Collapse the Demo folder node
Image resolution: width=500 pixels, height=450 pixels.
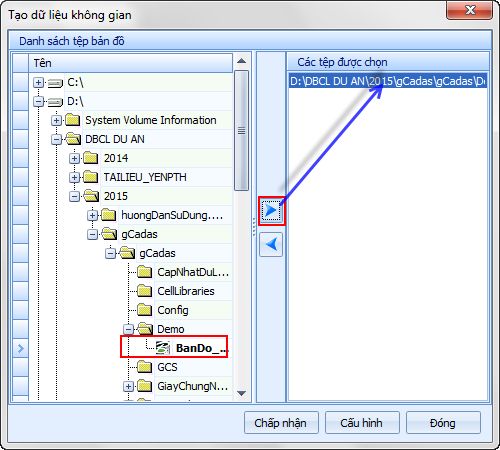coord(128,330)
